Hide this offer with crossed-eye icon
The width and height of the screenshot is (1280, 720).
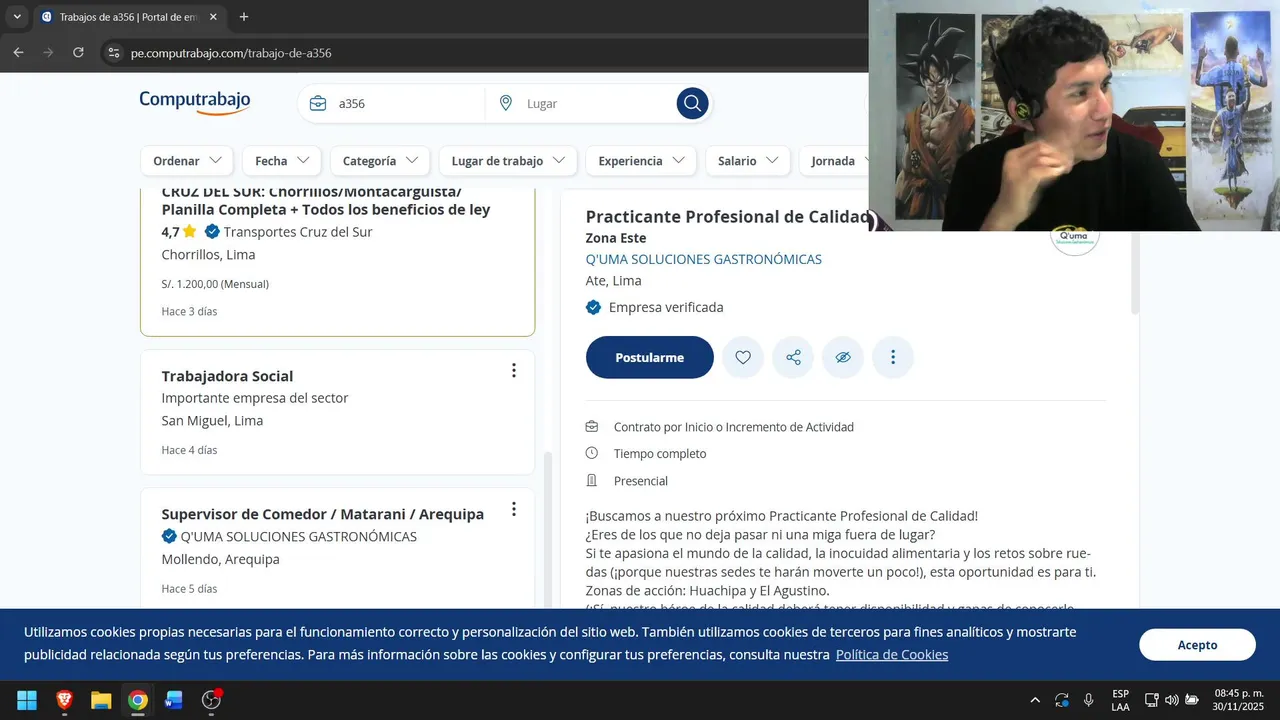click(843, 357)
